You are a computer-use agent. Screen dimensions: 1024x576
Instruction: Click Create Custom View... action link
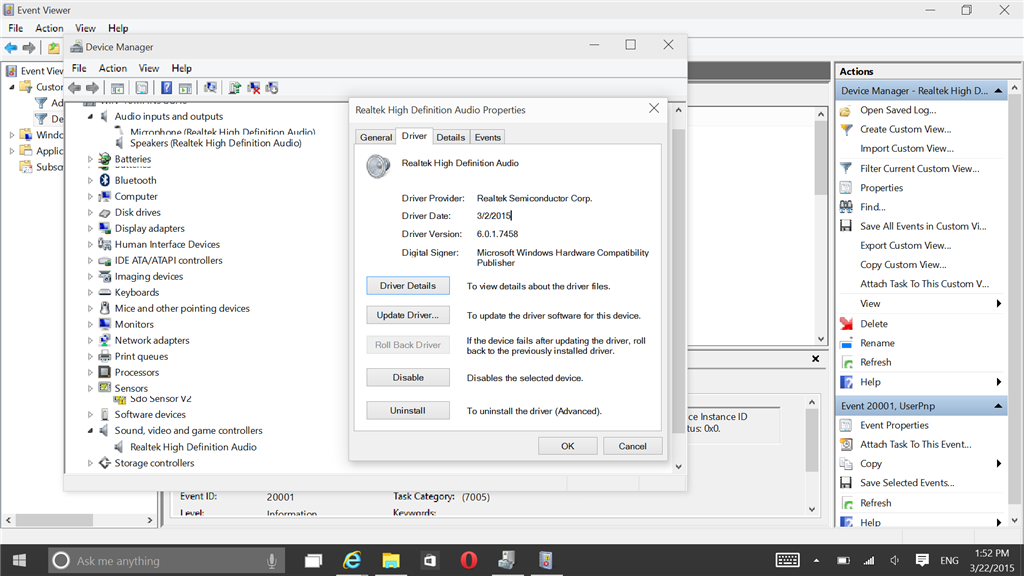click(x=906, y=129)
